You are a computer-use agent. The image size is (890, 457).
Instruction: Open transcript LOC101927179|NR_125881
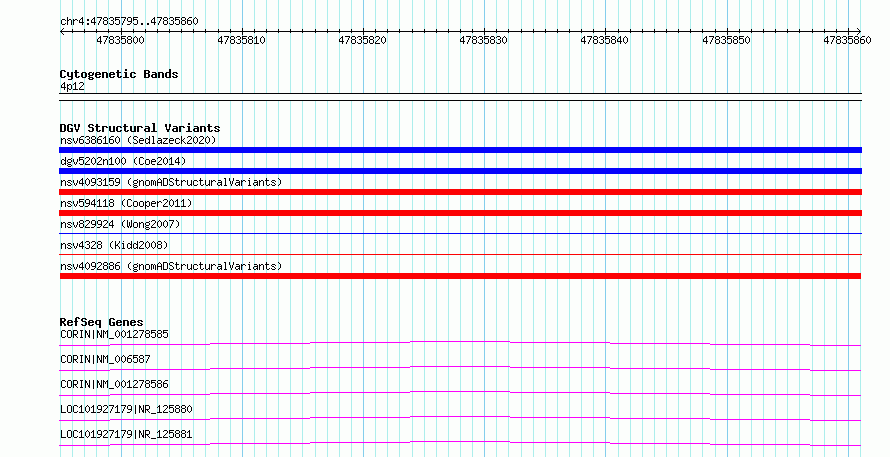pos(126,434)
